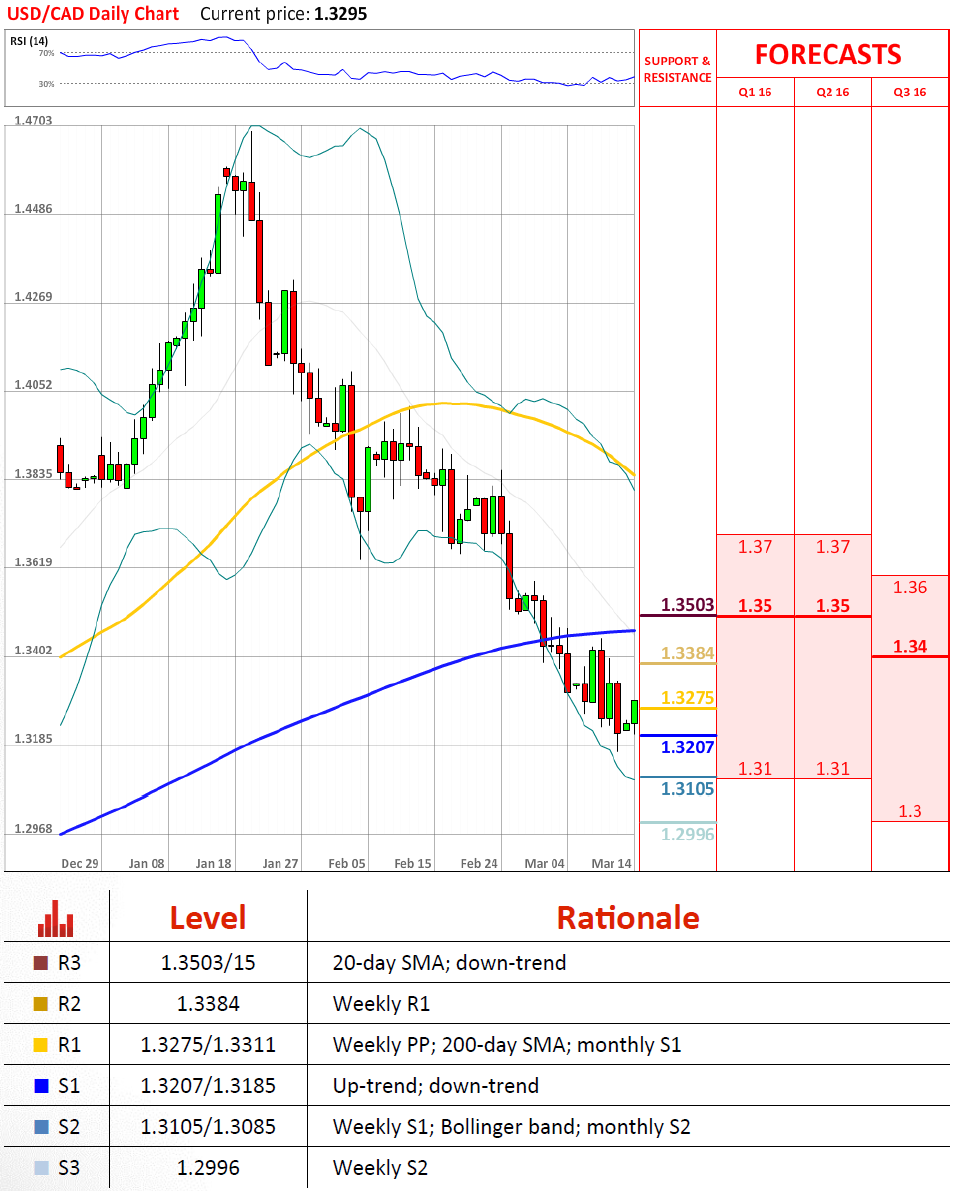This screenshot has width=958, height=1191.
Task: Click the 'Weekly S2' rationale text
Action: tap(380, 1168)
